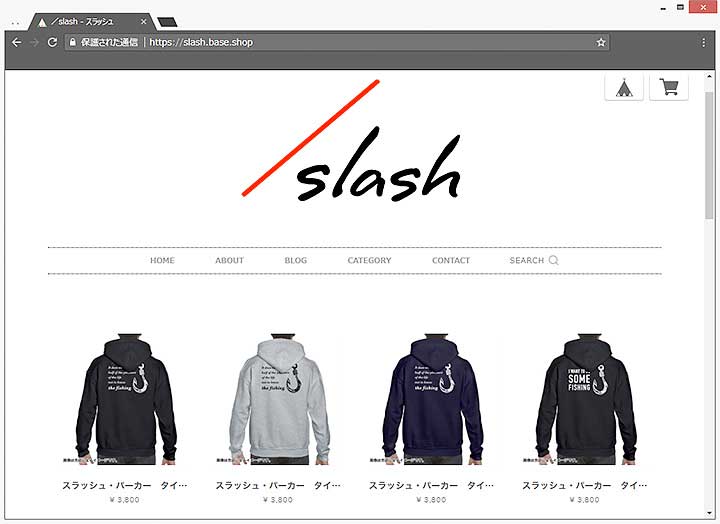The height and width of the screenshot is (524, 720).
Task: Go to the HOME menu item
Action: pyautogui.click(x=162, y=260)
